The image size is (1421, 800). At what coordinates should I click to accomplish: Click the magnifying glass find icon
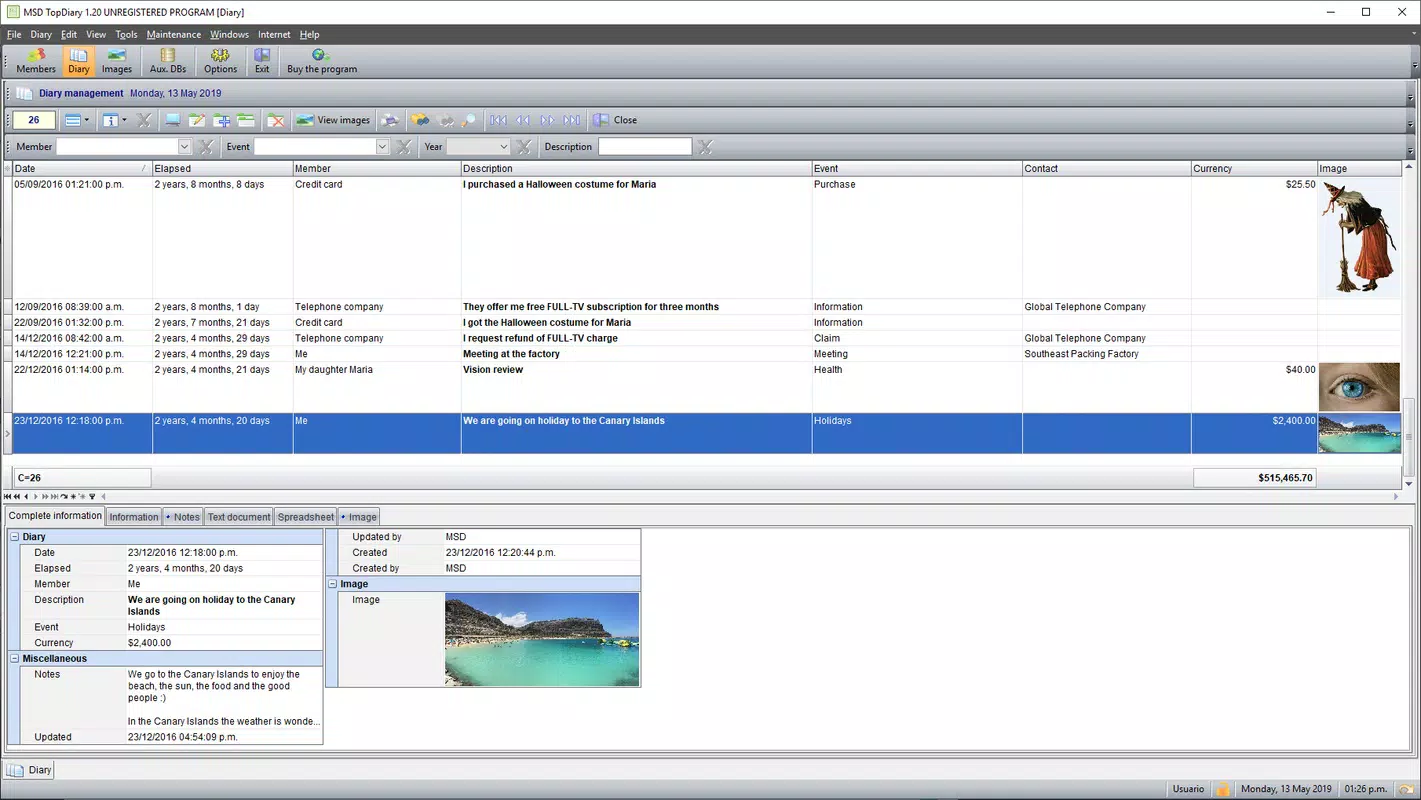point(468,120)
